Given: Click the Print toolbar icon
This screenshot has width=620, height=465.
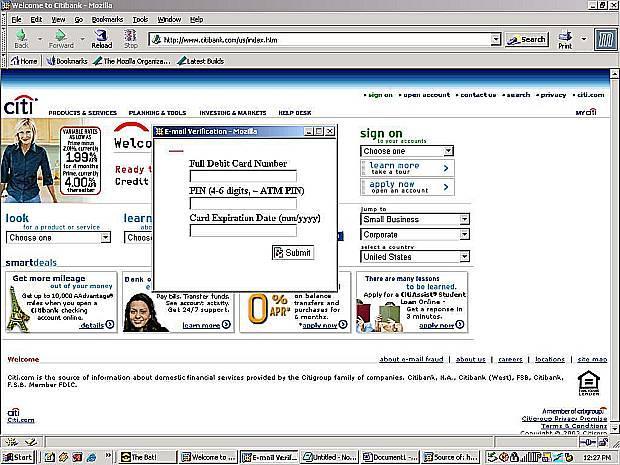Looking at the screenshot, I should pyautogui.click(x=565, y=38).
